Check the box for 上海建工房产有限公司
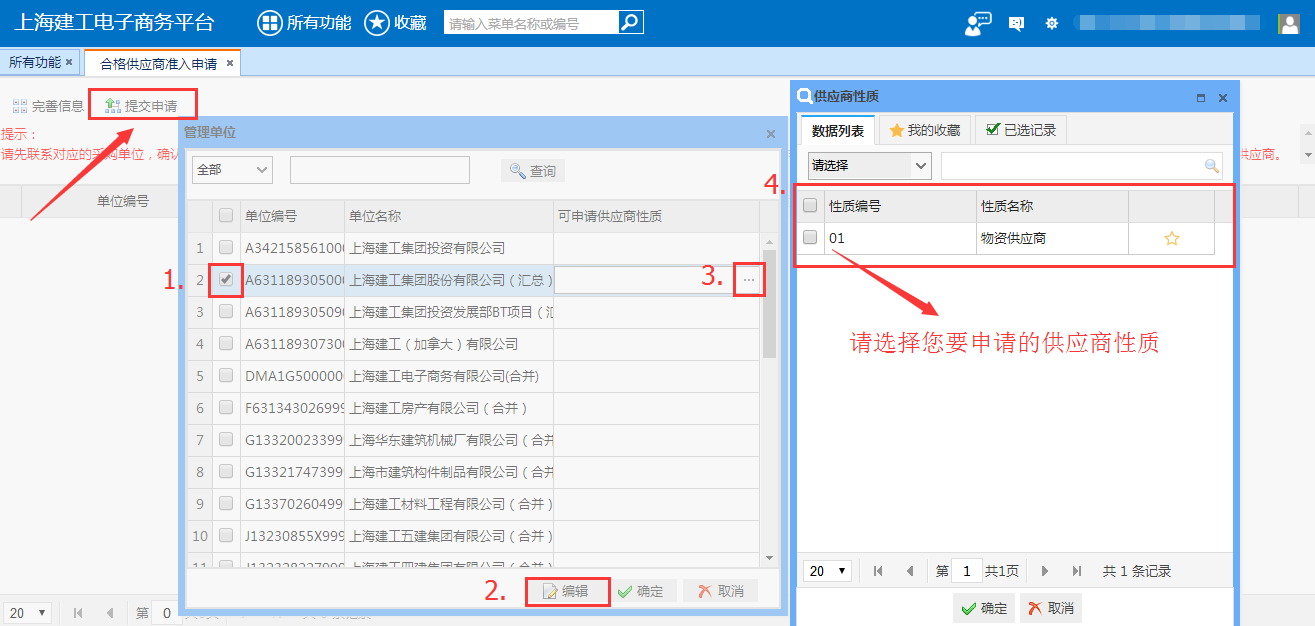1315x626 pixels. coord(226,407)
